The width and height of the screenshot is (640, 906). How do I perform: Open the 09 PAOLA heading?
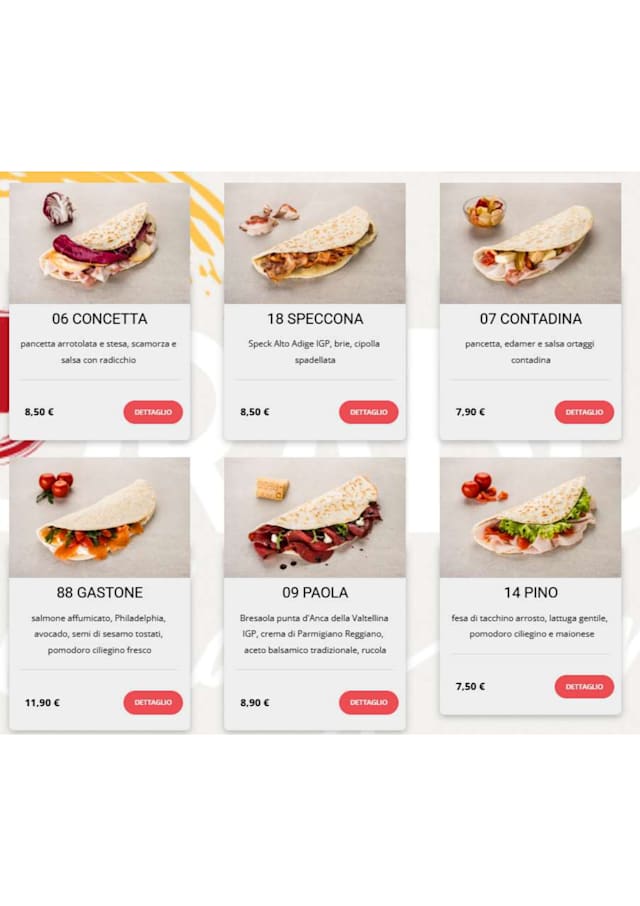315,593
